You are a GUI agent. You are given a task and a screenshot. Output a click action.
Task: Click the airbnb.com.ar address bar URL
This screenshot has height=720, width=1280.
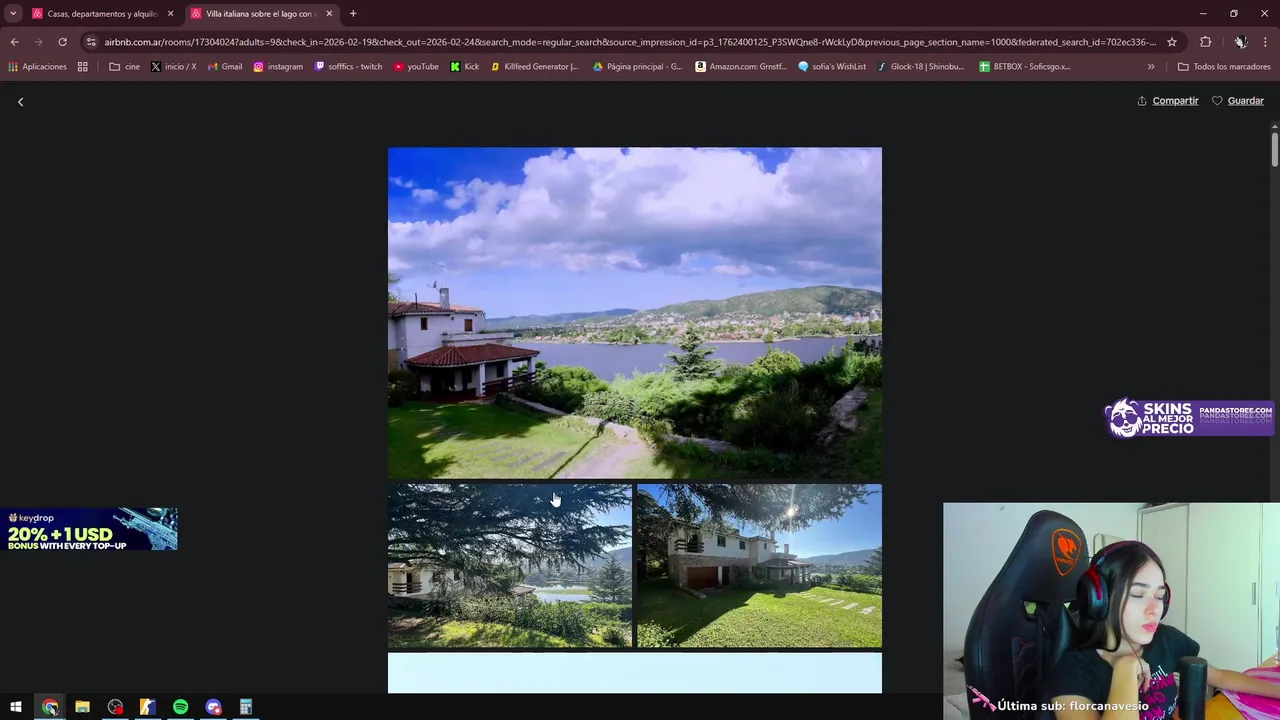coord(630,42)
